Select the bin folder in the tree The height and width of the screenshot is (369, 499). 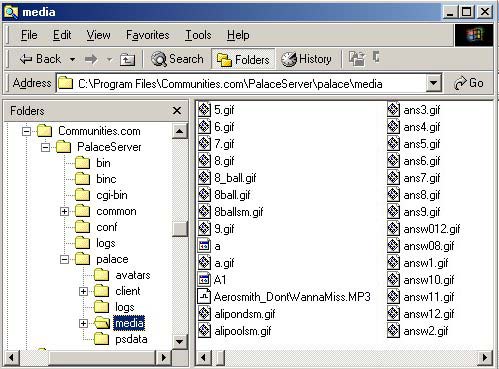pos(103,163)
